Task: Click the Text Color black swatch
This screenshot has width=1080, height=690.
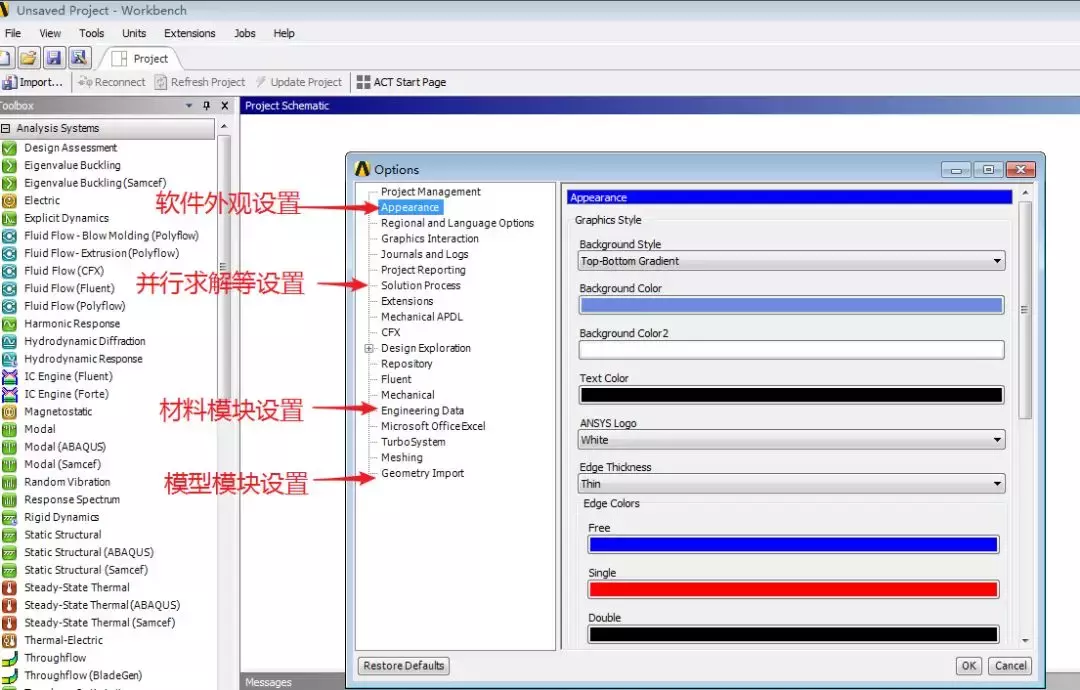Action: 791,395
